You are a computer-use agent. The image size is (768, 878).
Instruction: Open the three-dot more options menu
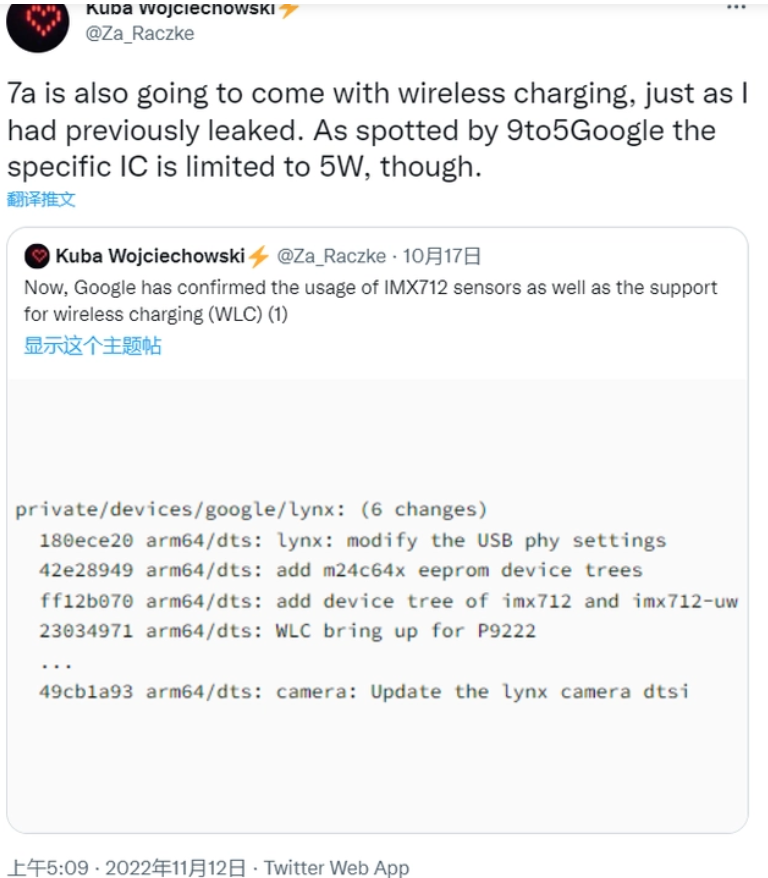click(736, 7)
